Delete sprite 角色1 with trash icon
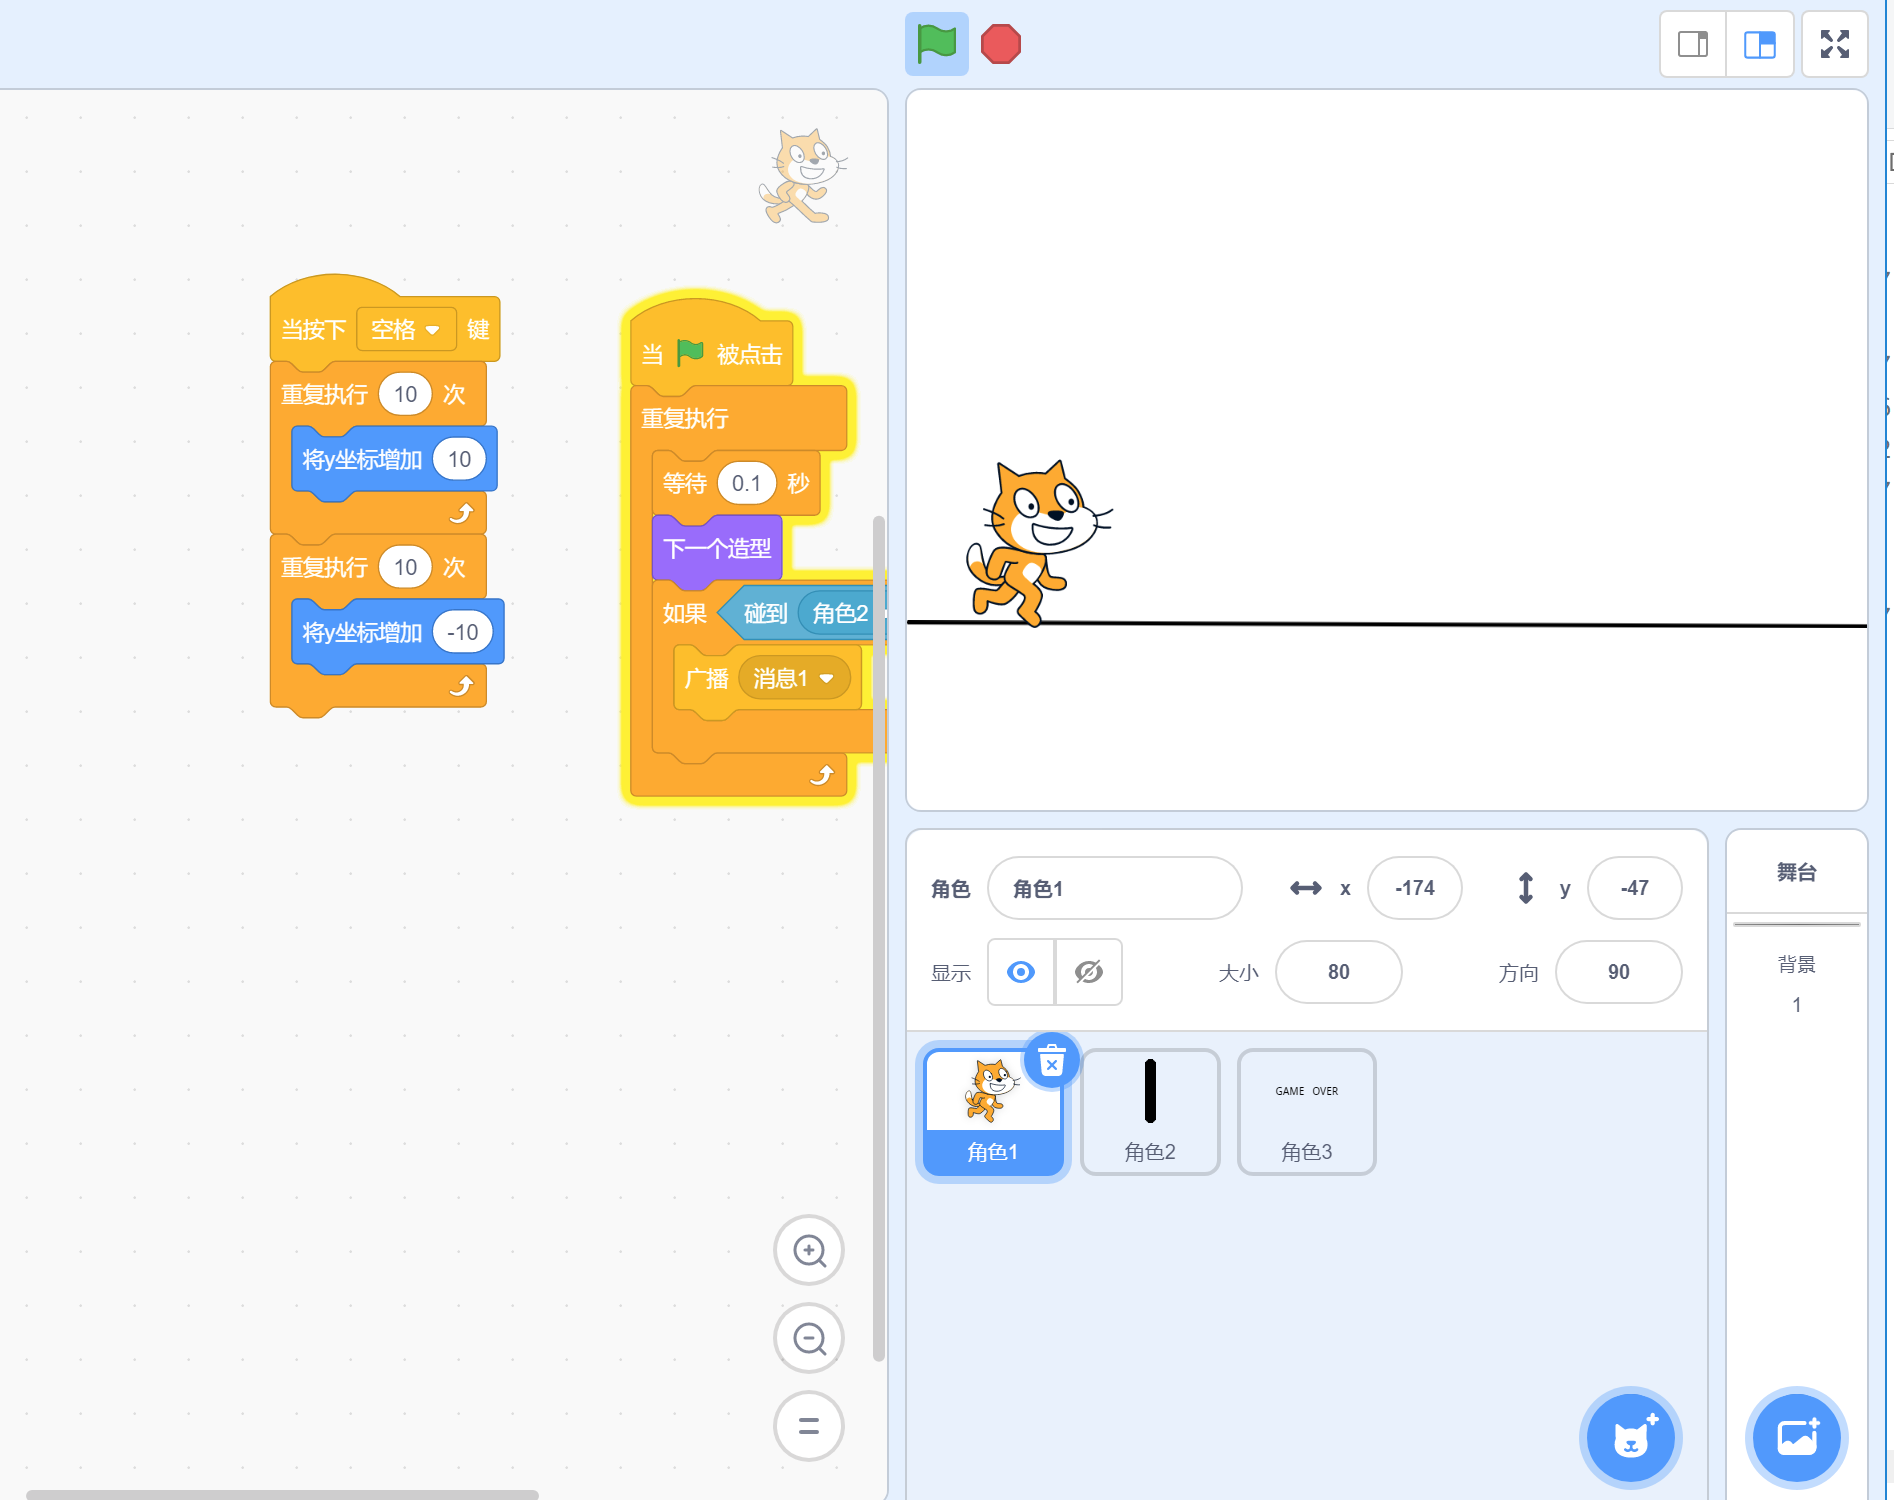1894x1500 pixels. (x=1052, y=1060)
